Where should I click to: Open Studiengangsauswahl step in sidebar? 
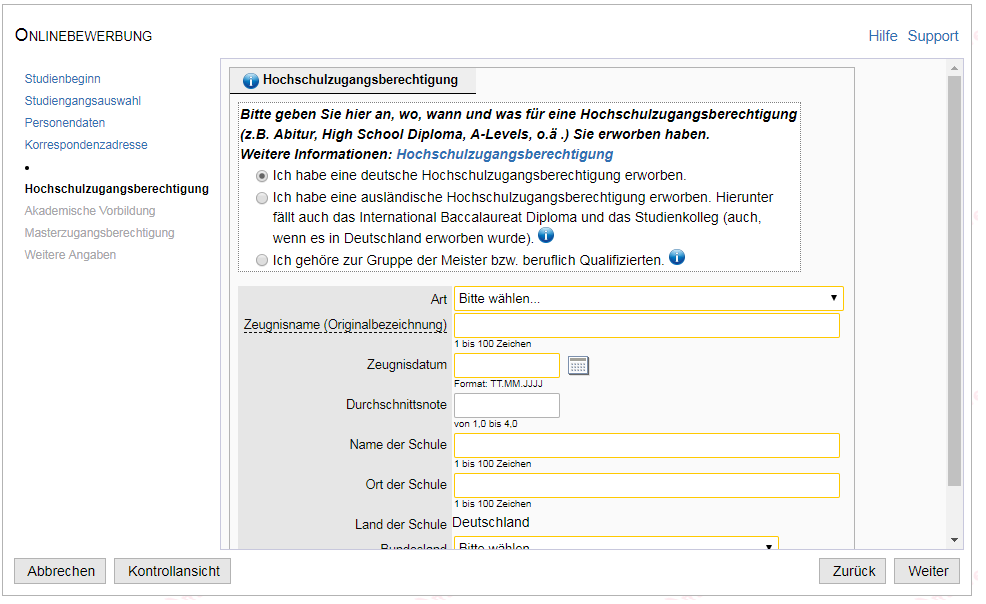click(82, 101)
